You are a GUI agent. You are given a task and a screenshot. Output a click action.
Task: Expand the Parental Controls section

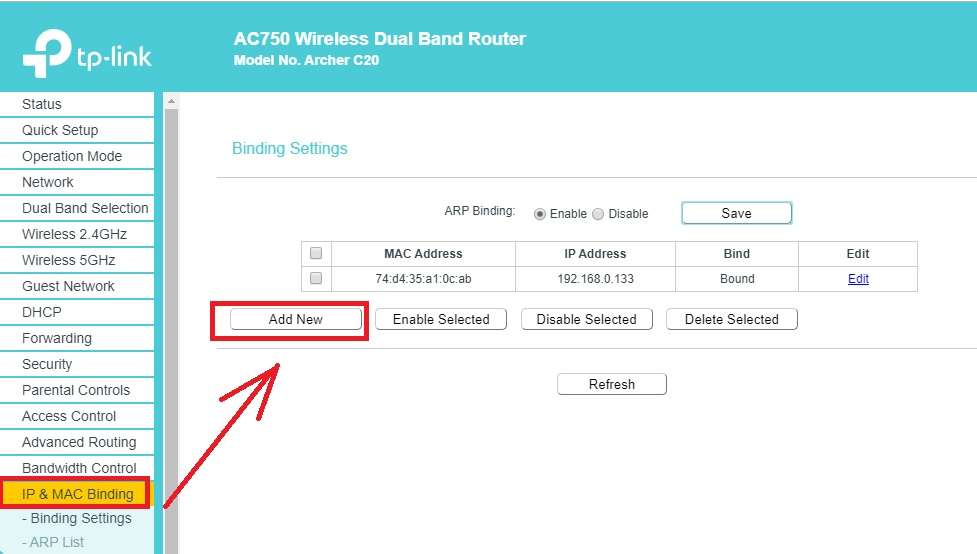click(x=76, y=390)
